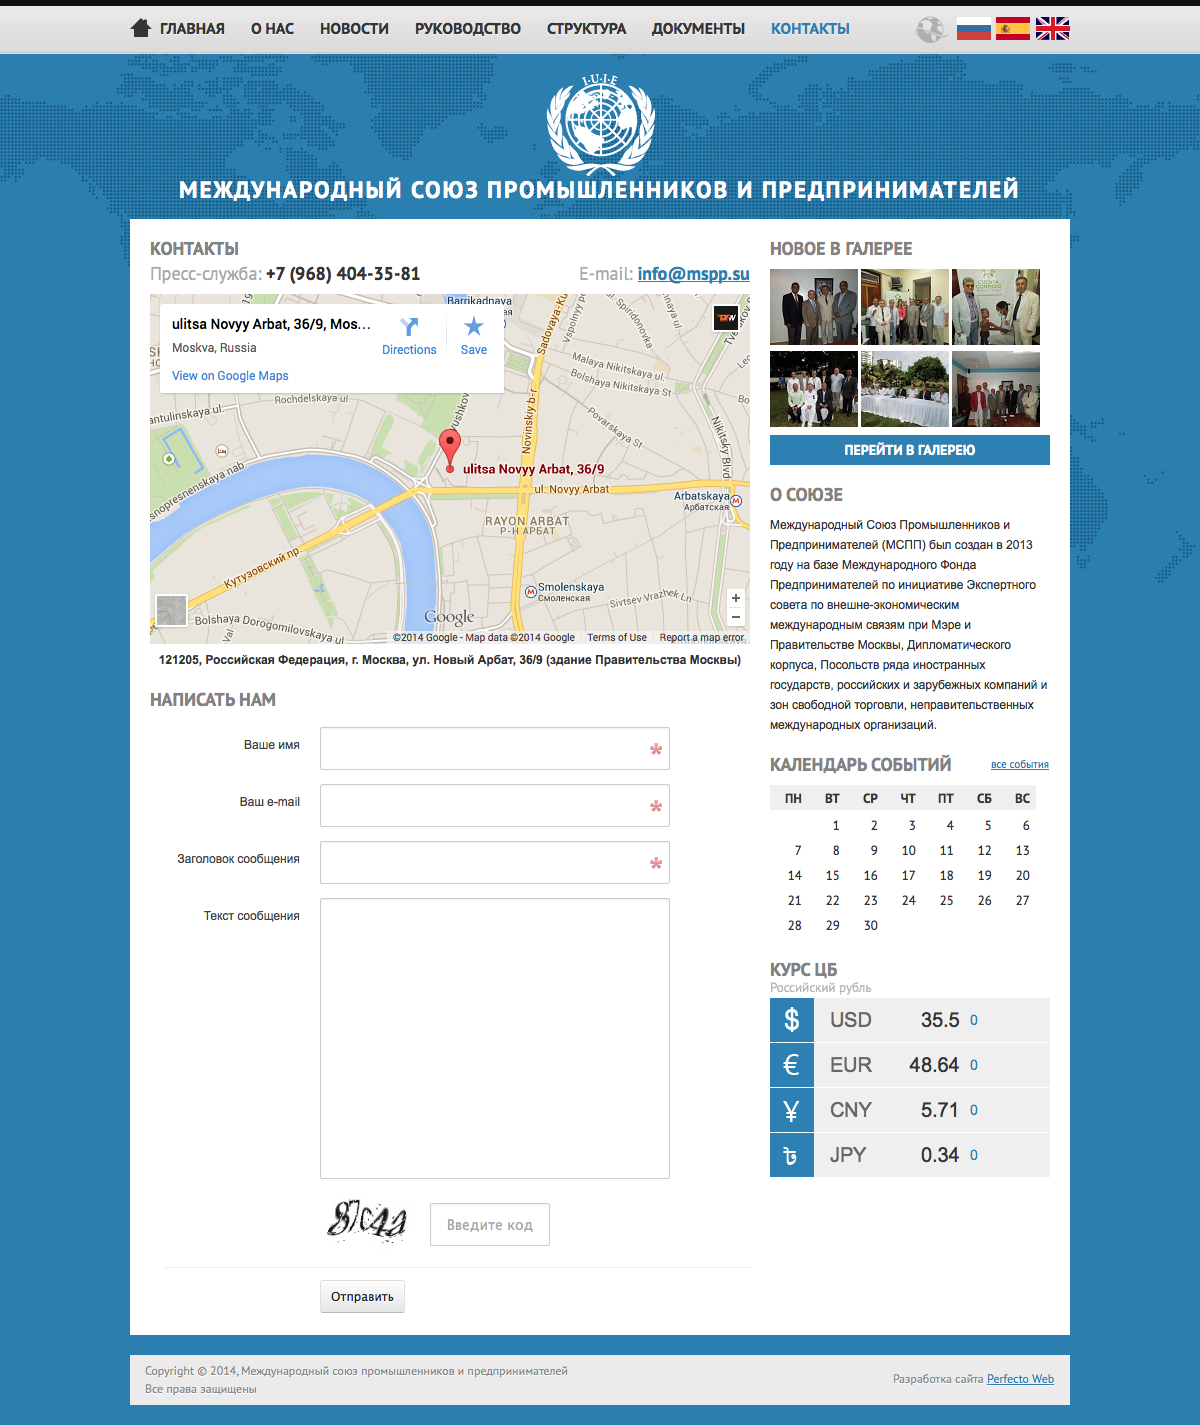Select the Spanish flag language icon
This screenshot has height=1425, width=1200.
click(1012, 29)
